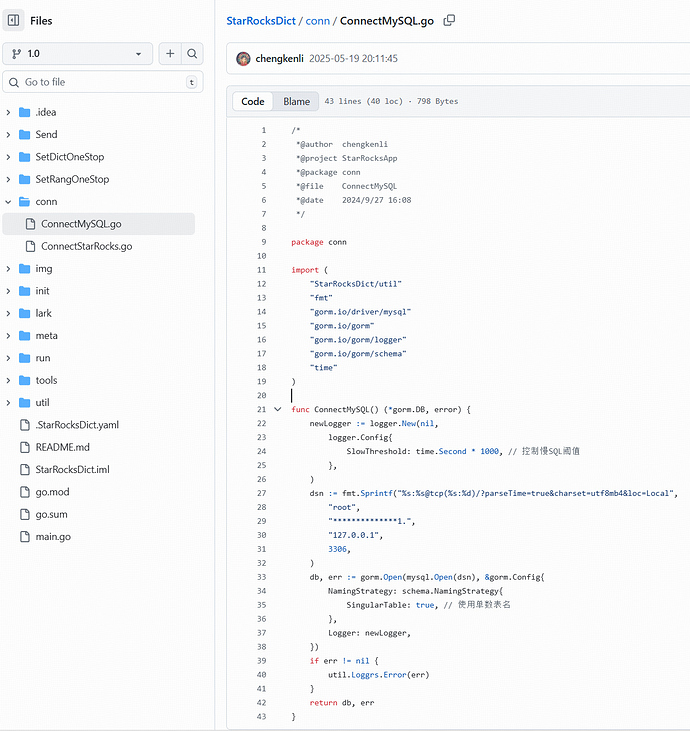Open the conn breadcrumb link

317,20
